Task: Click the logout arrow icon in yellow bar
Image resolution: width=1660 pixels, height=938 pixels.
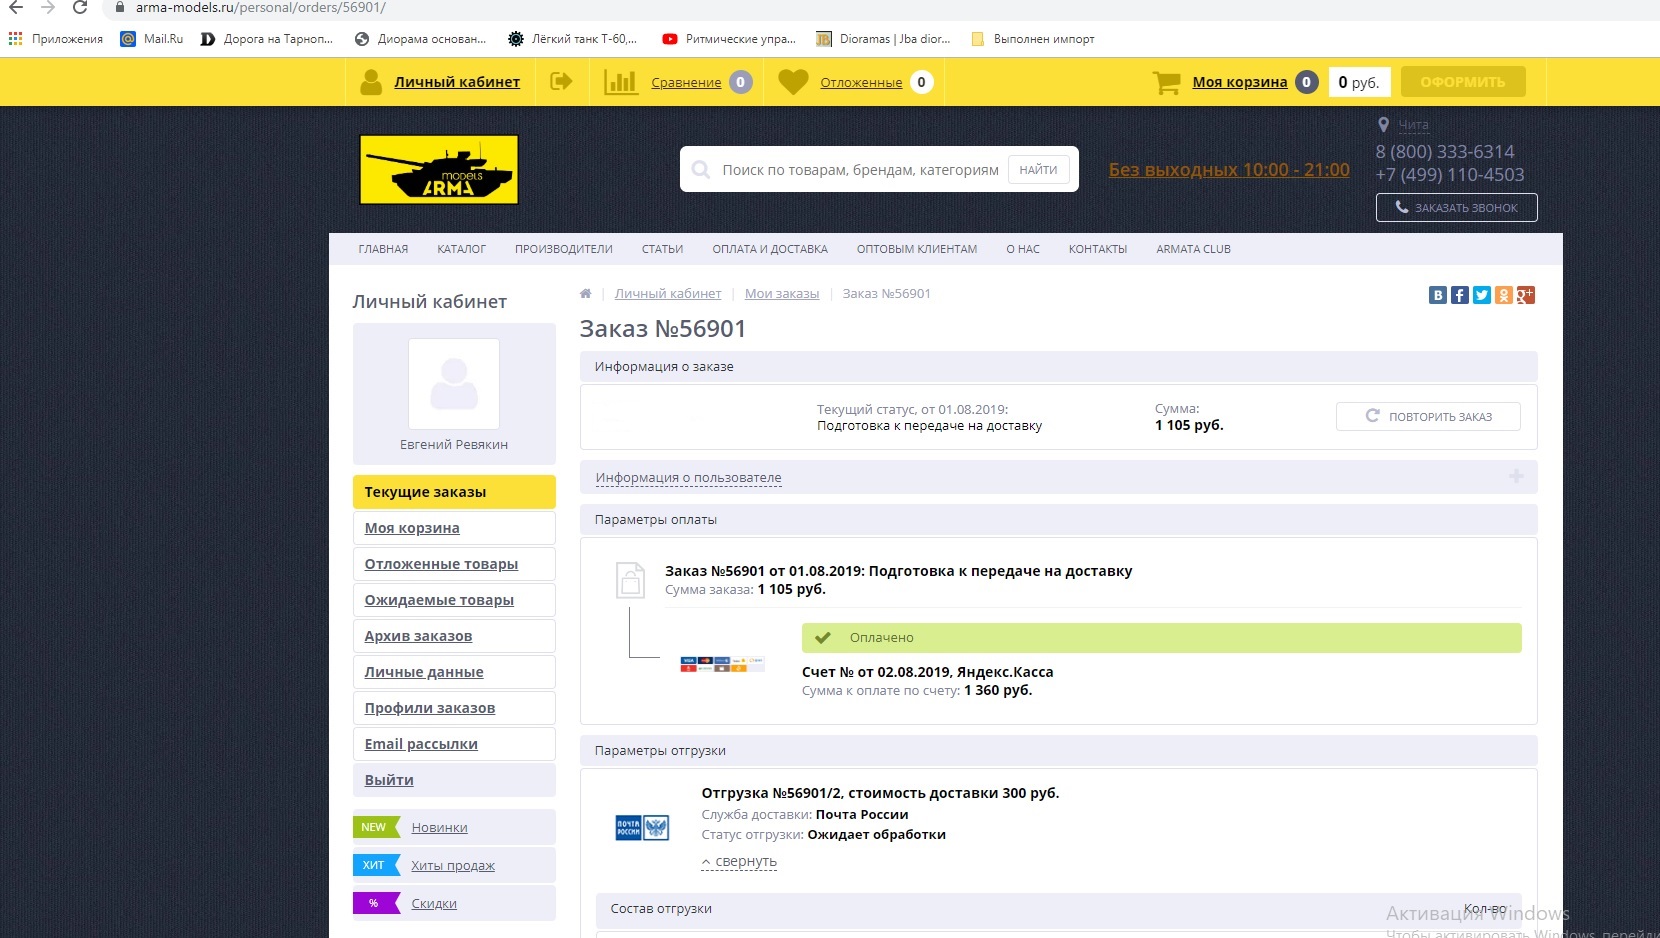Action: click(x=561, y=82)
